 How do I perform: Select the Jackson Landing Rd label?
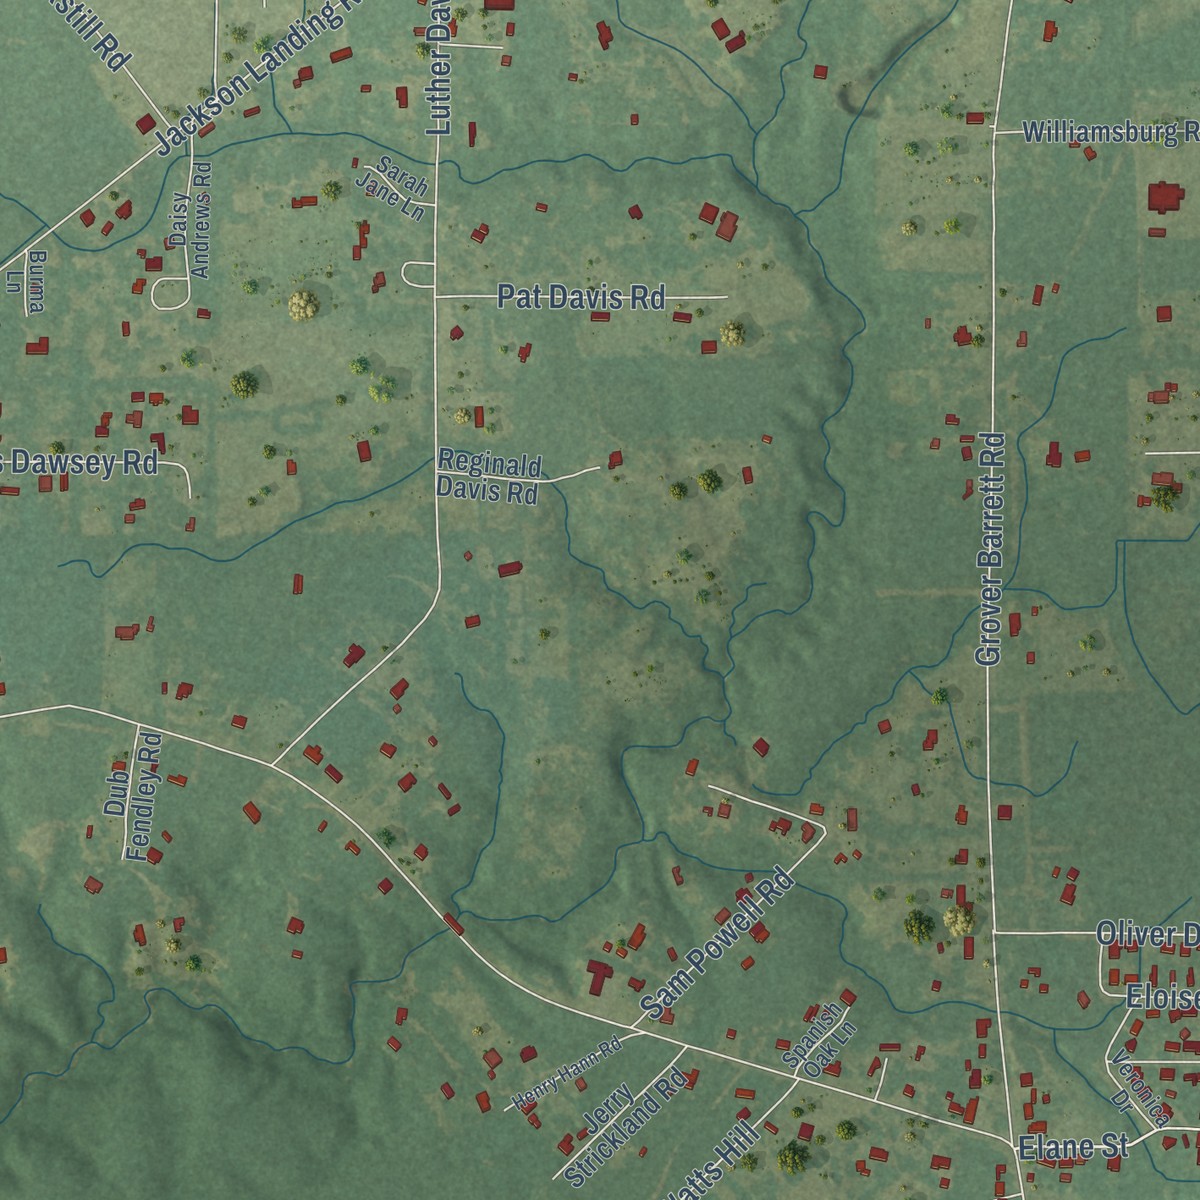pos(260,75)
